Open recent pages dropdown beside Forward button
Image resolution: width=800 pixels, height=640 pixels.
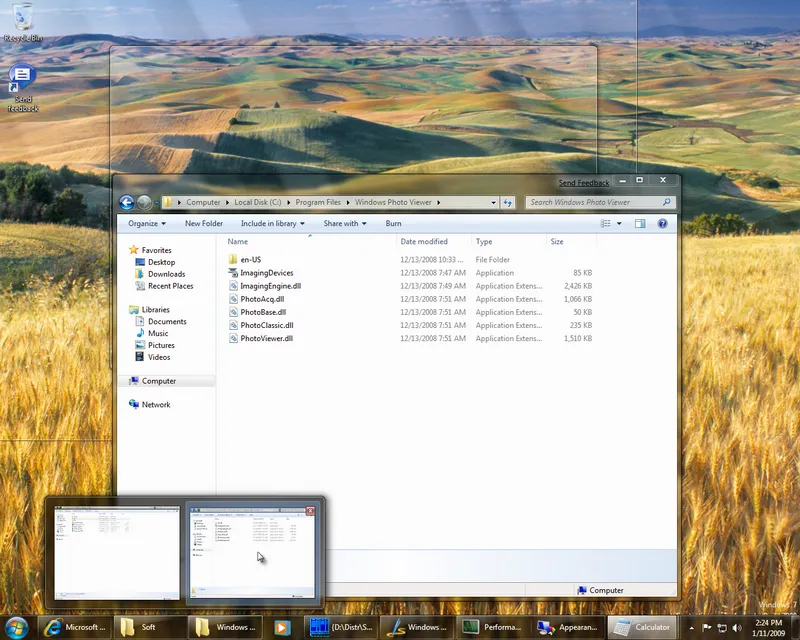point(156,203)
